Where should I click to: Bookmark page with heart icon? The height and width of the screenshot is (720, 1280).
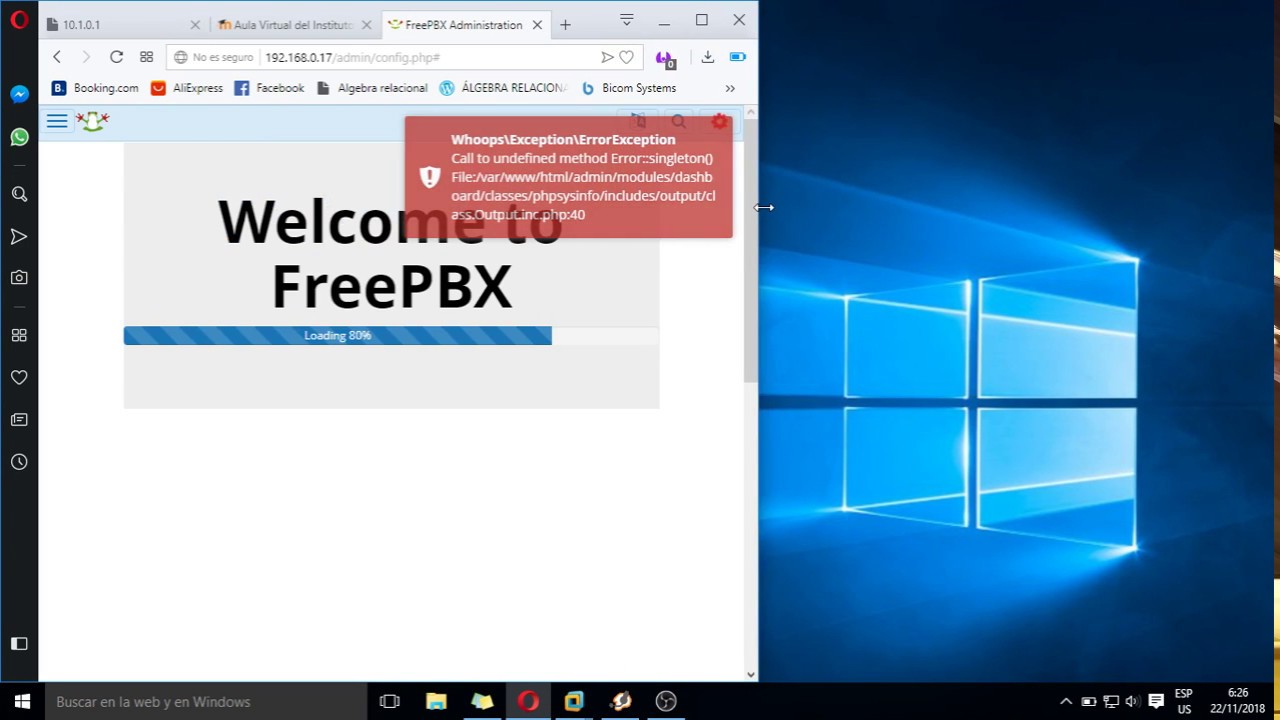click(x=626, y=57)
